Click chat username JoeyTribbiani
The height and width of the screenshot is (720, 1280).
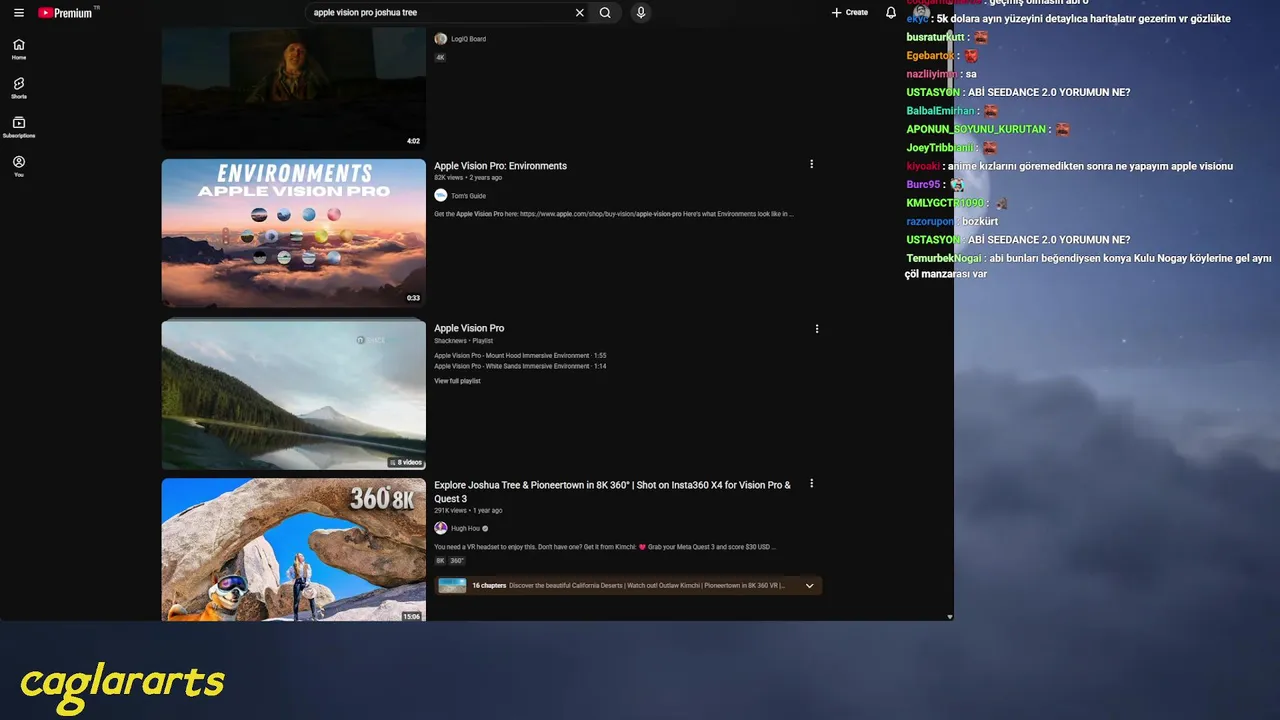(x=940, y=148)
